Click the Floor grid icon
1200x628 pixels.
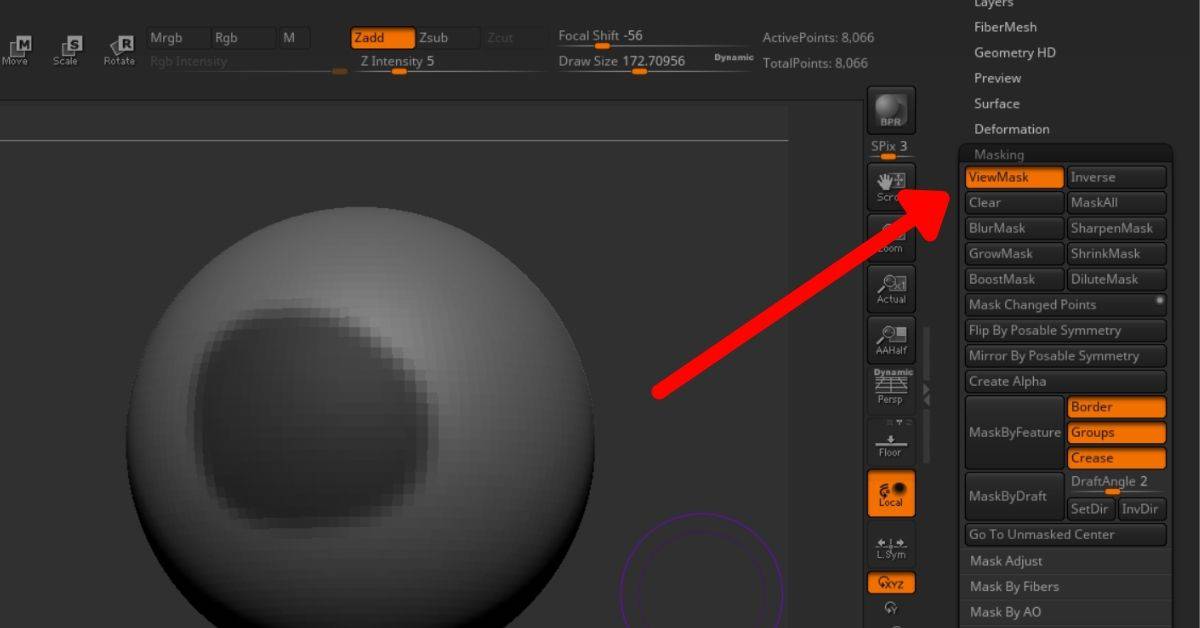pyautogui.click(x=890, y=440)
